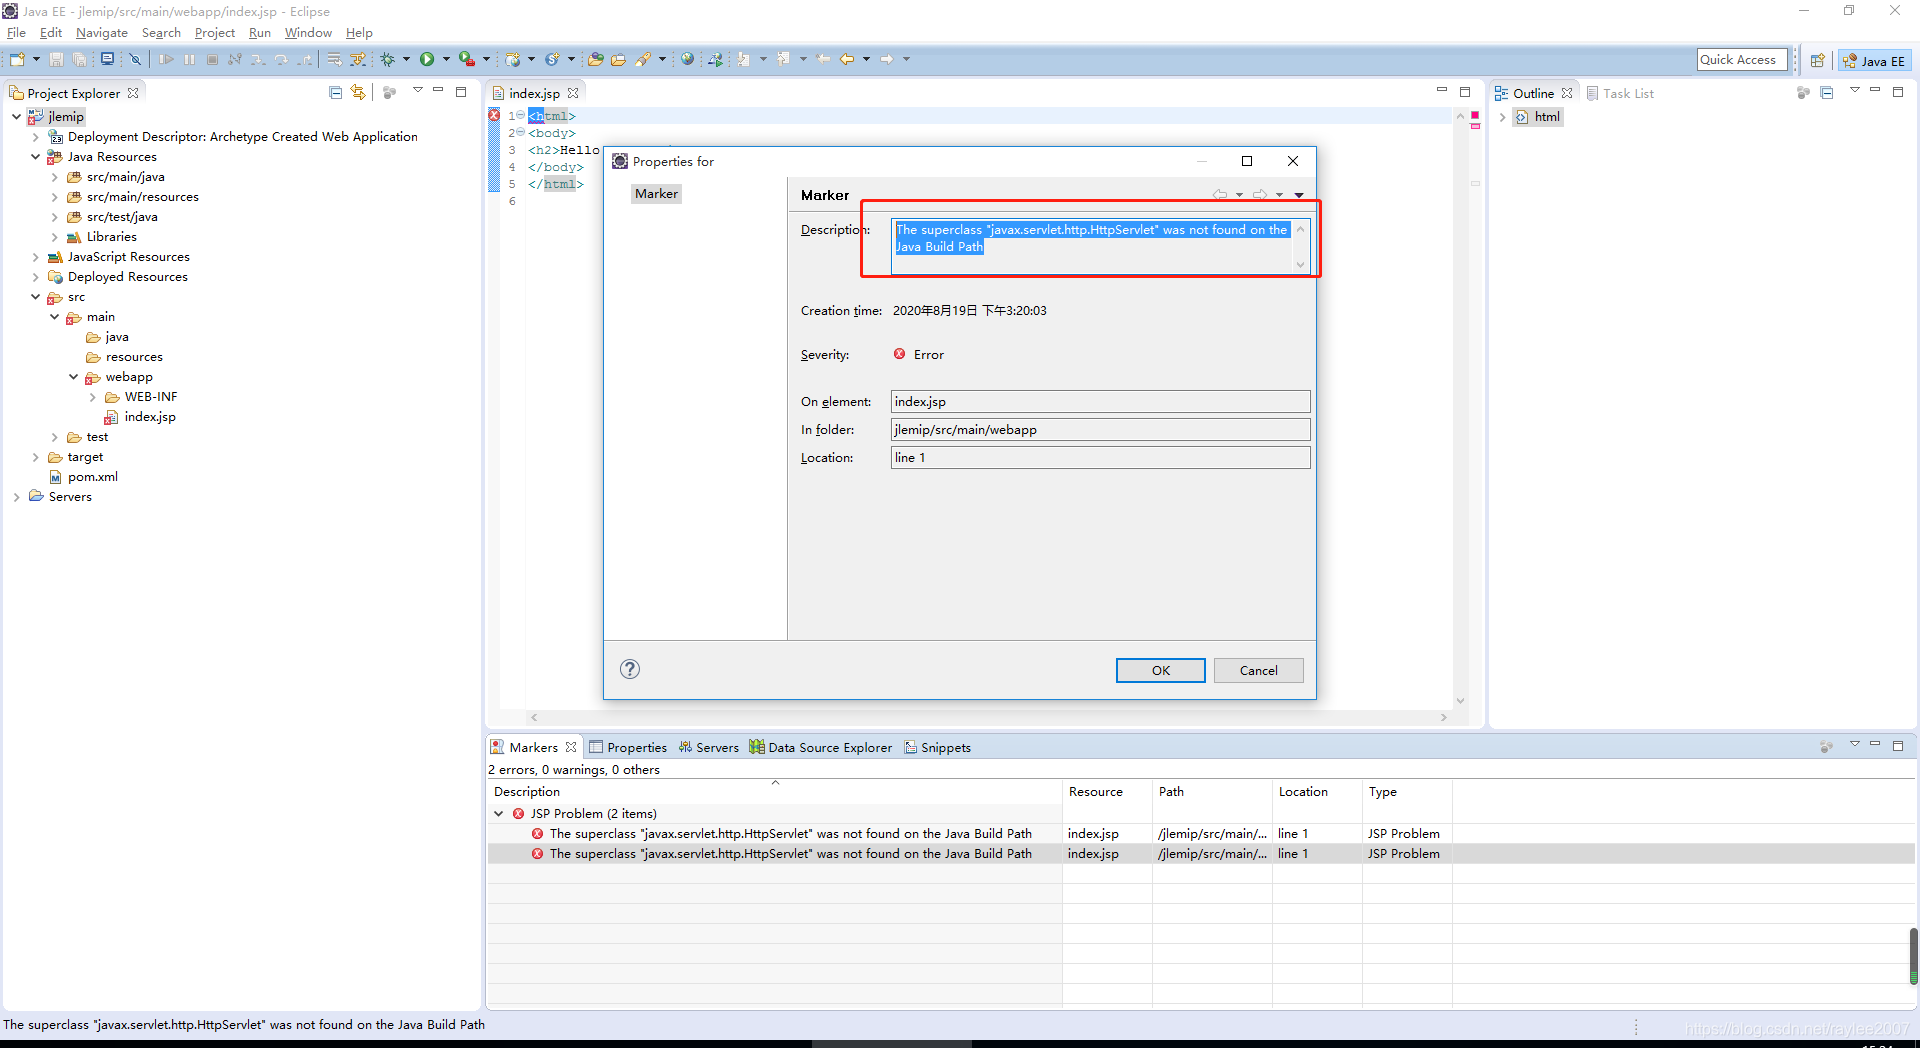Click OK in the Properties dialog
Image resolution: width=1920 pixels, height=1048 pixels.
pos(1160,670)
